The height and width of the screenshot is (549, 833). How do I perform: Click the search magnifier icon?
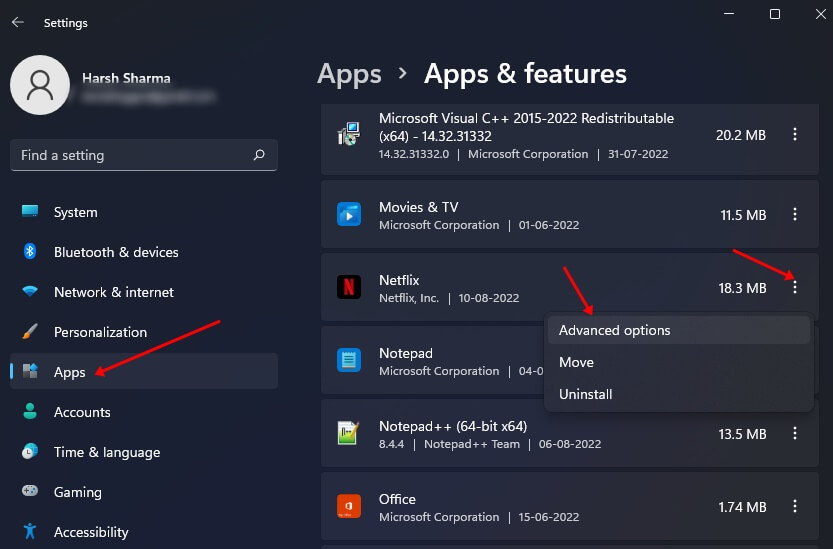259,155
